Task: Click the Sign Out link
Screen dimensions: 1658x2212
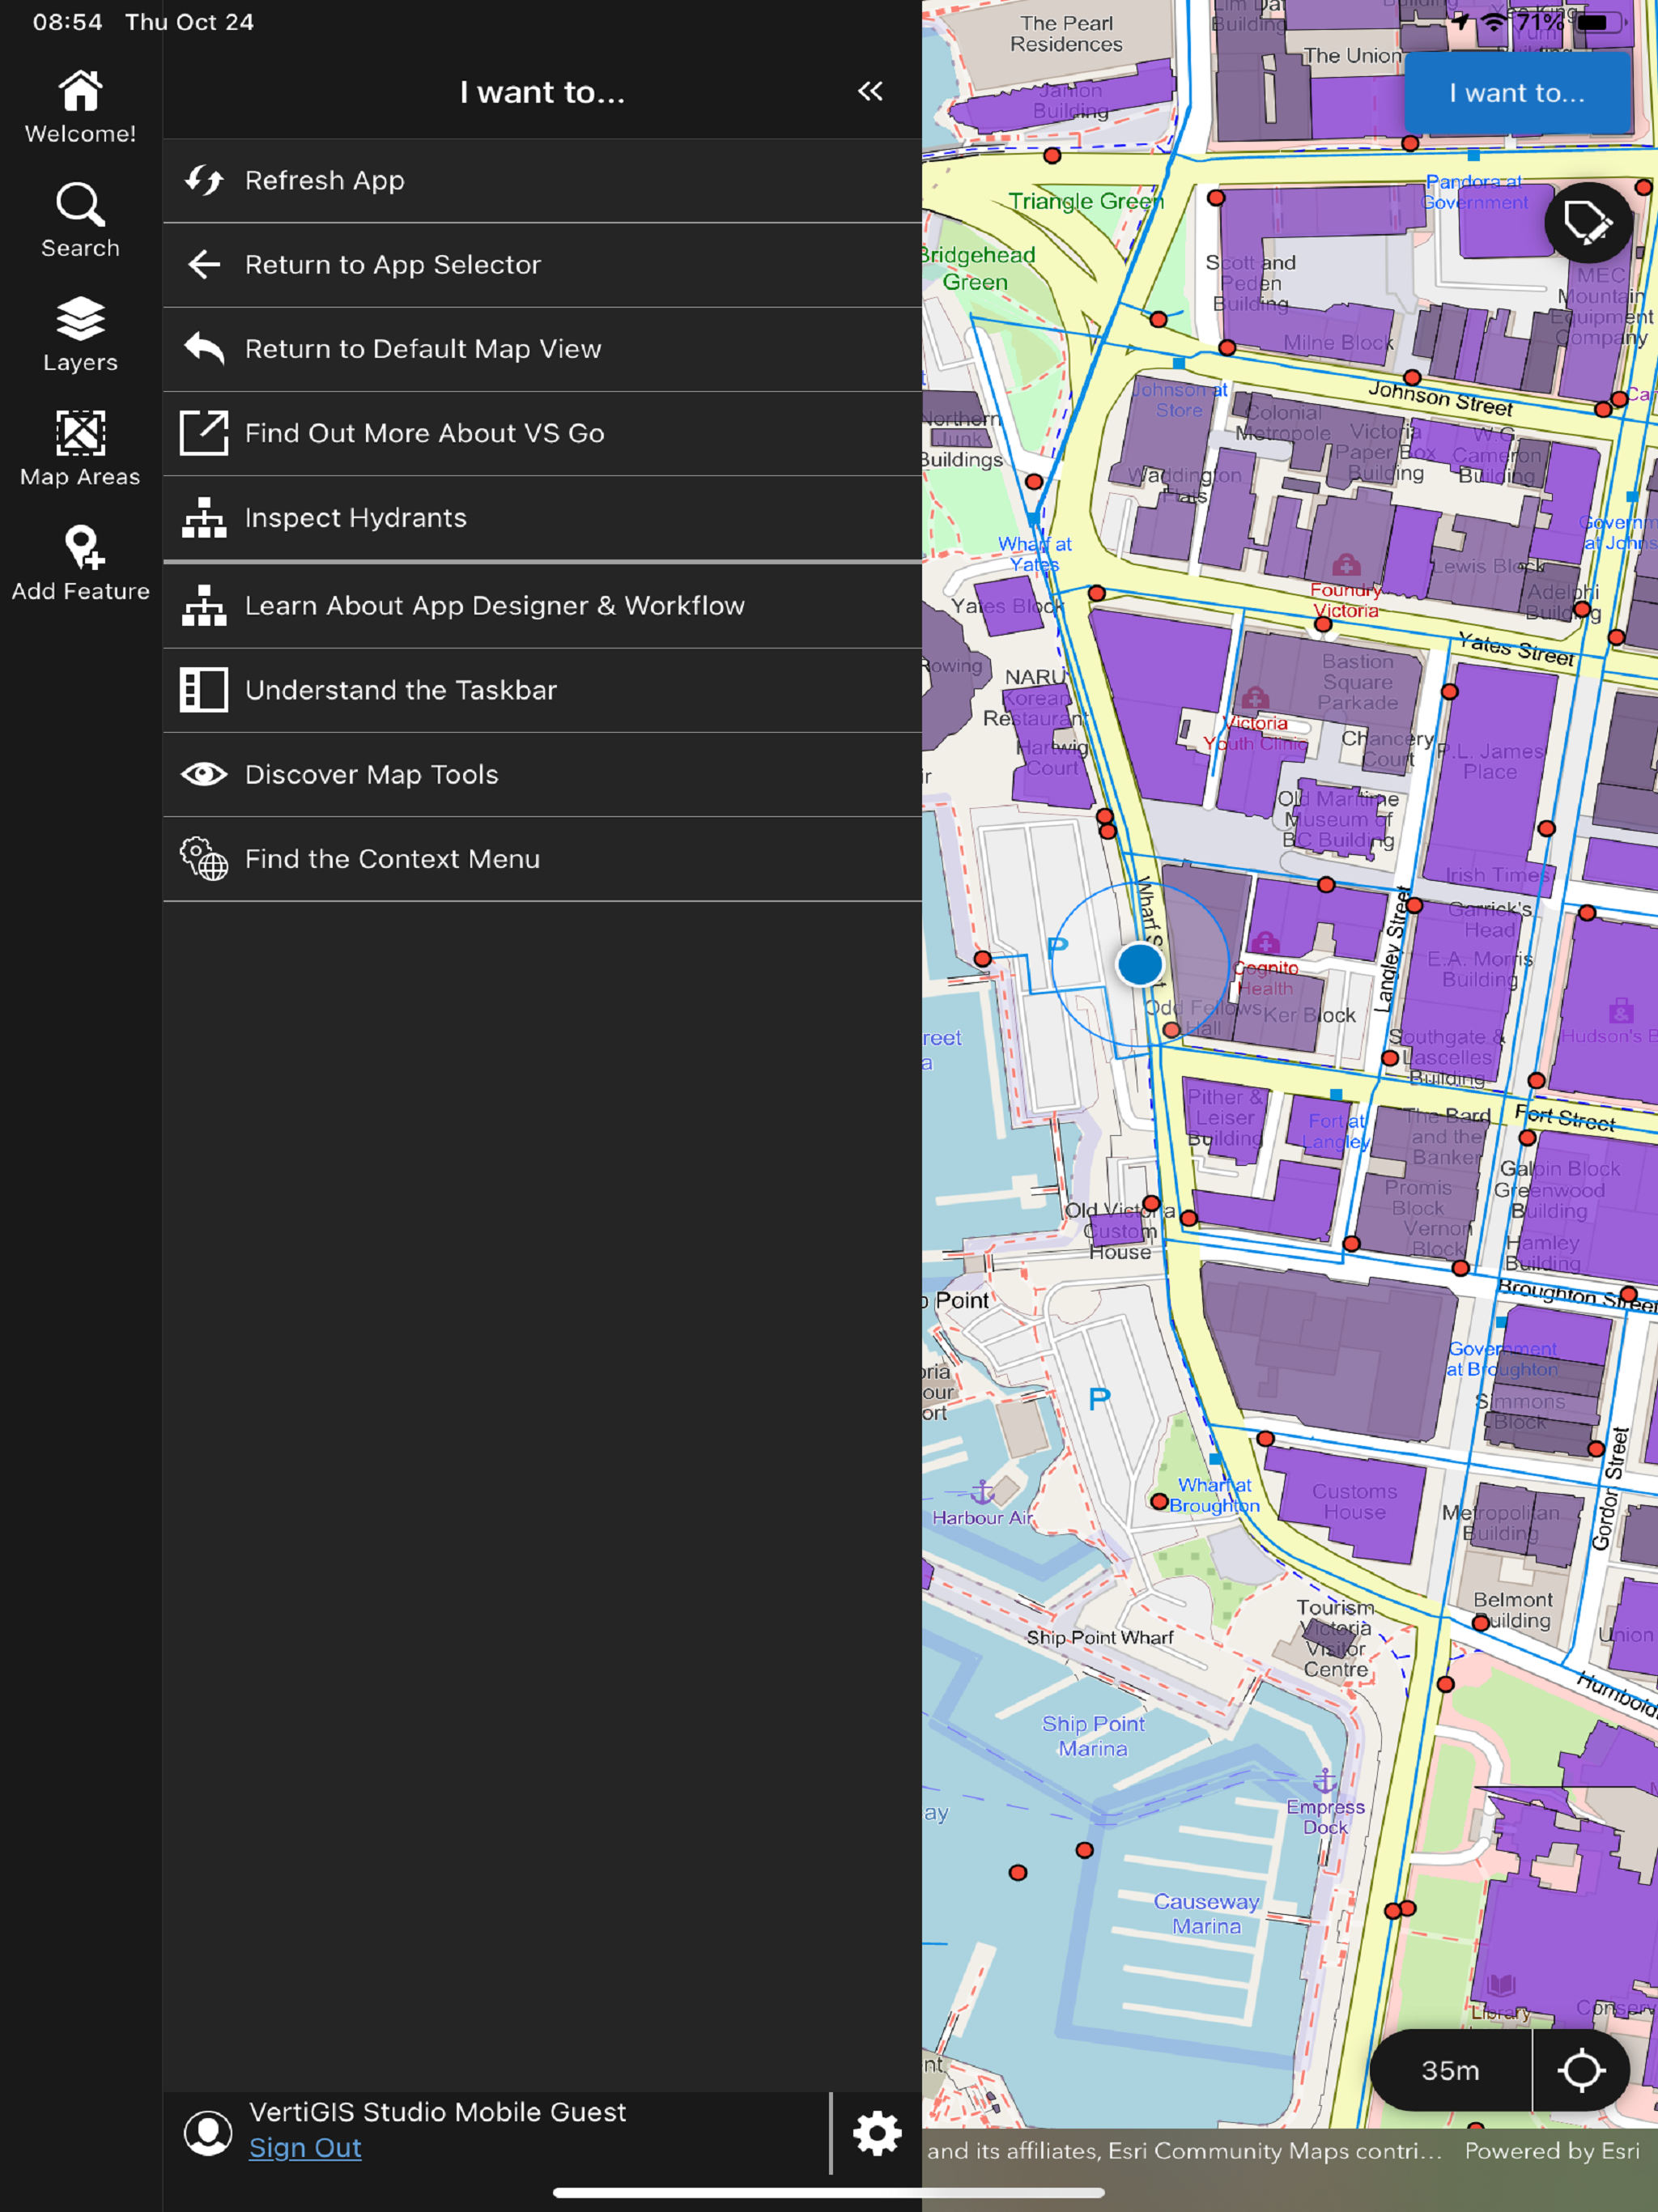Action: pyautogui.click(x=305, y=2148)
